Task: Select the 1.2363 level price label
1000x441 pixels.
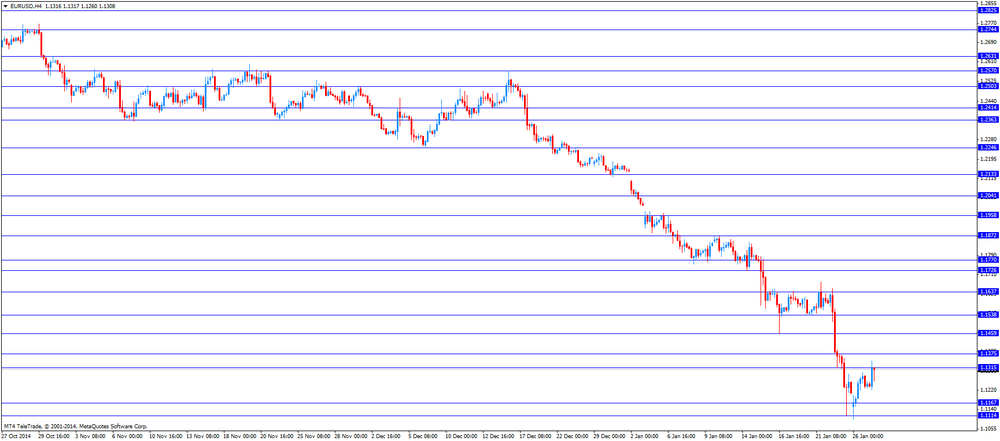Action: click(987, 119)
